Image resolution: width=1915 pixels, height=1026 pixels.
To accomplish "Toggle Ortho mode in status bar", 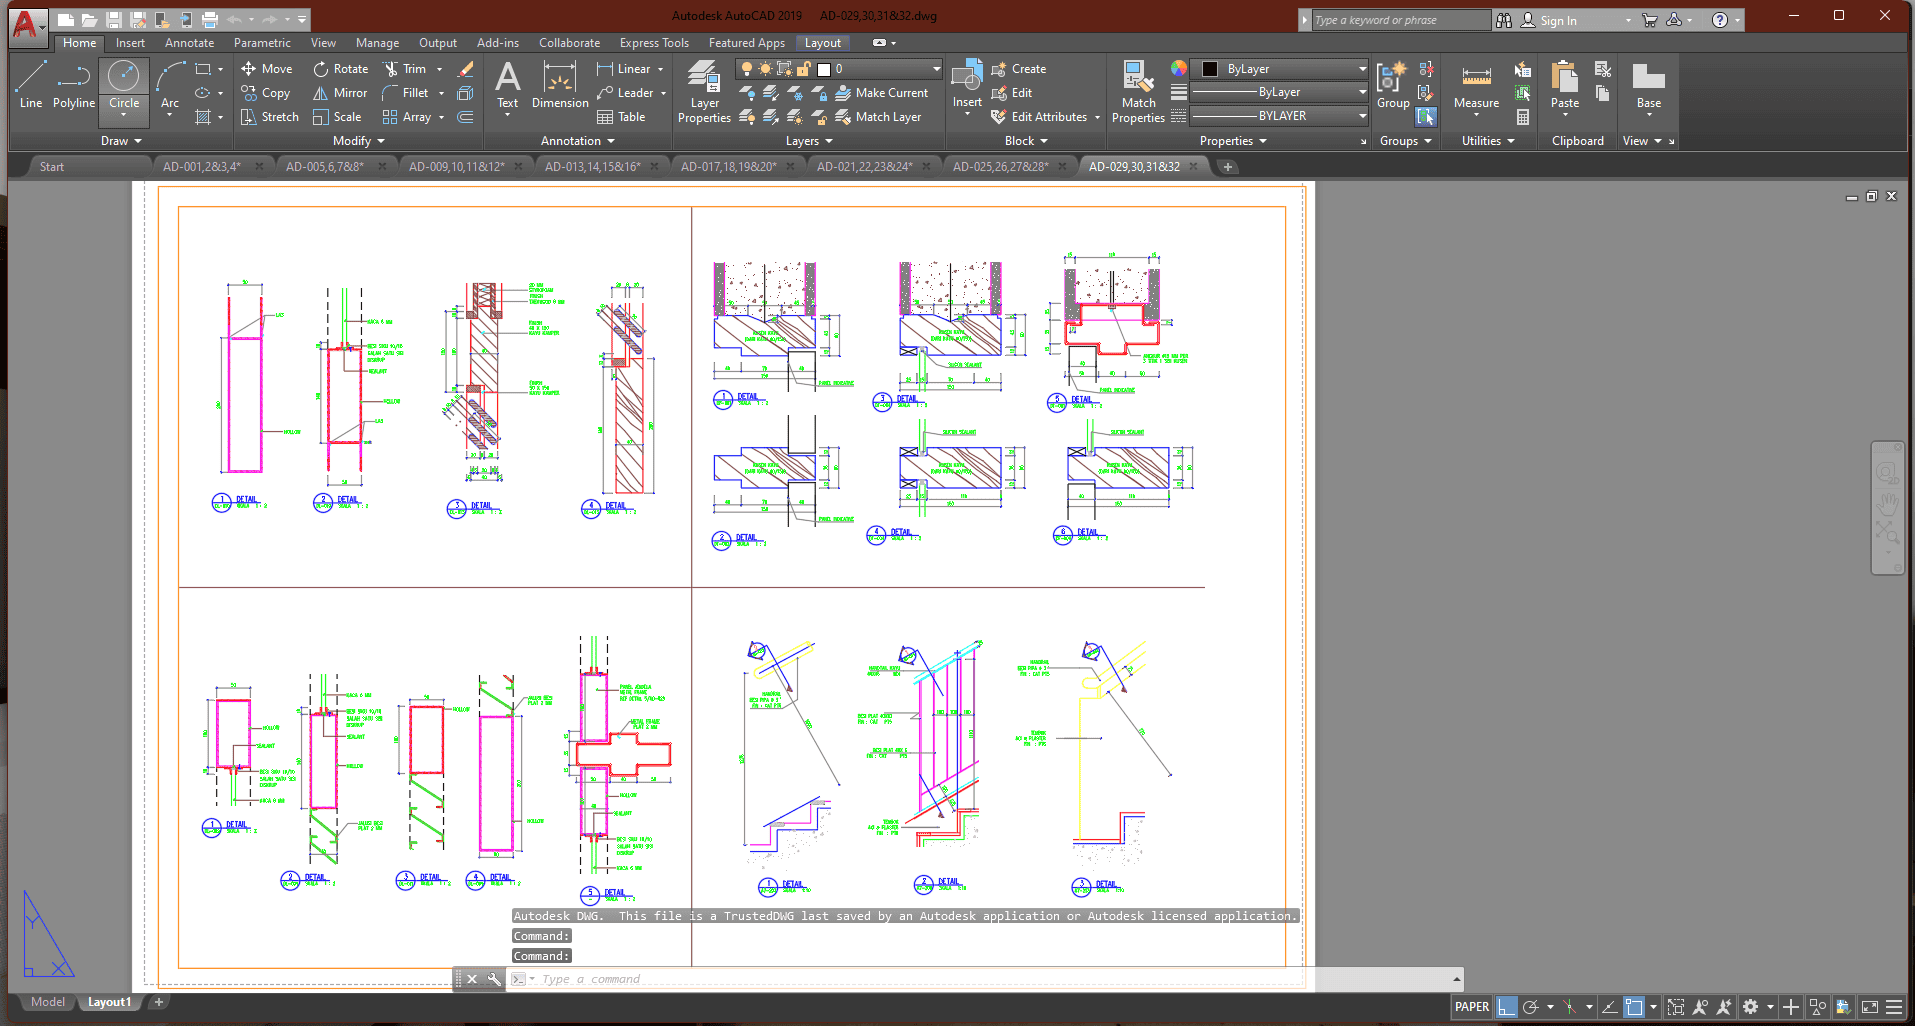I will [1507, 1007].
